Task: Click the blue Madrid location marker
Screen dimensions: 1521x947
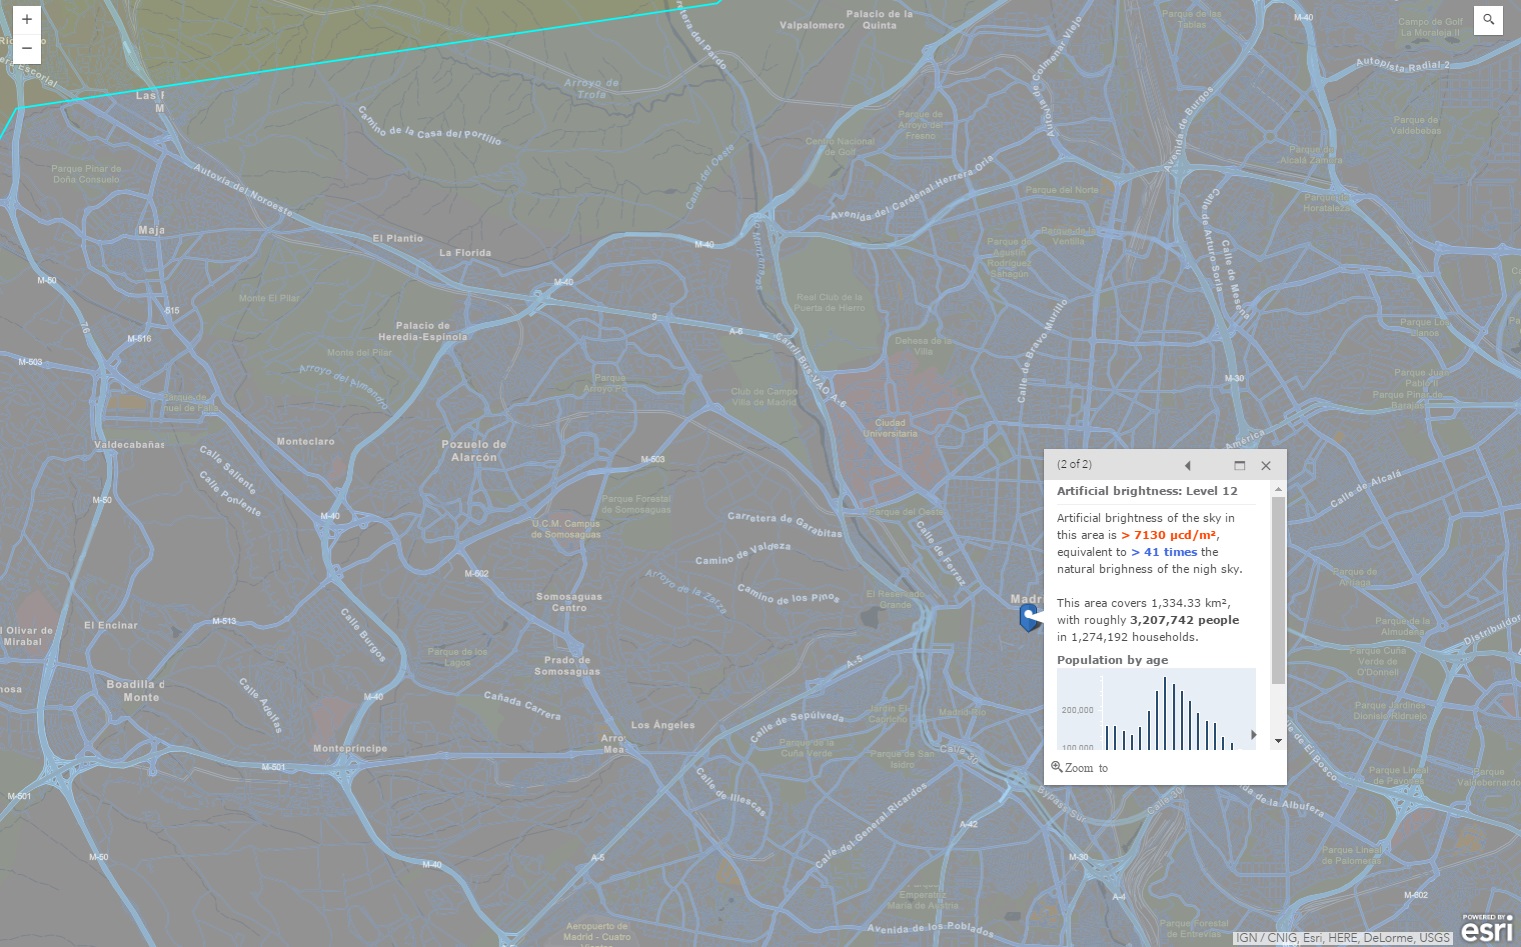Action: pyautogui.click(x=1027, y=617)
